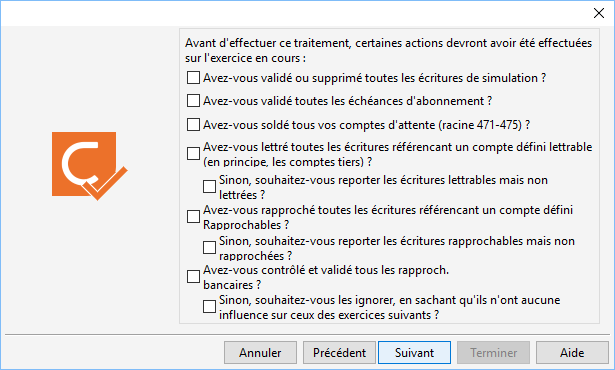Click the orange C checkmark logo
This screenshot has width=615, height=370.
pos(89,166)
